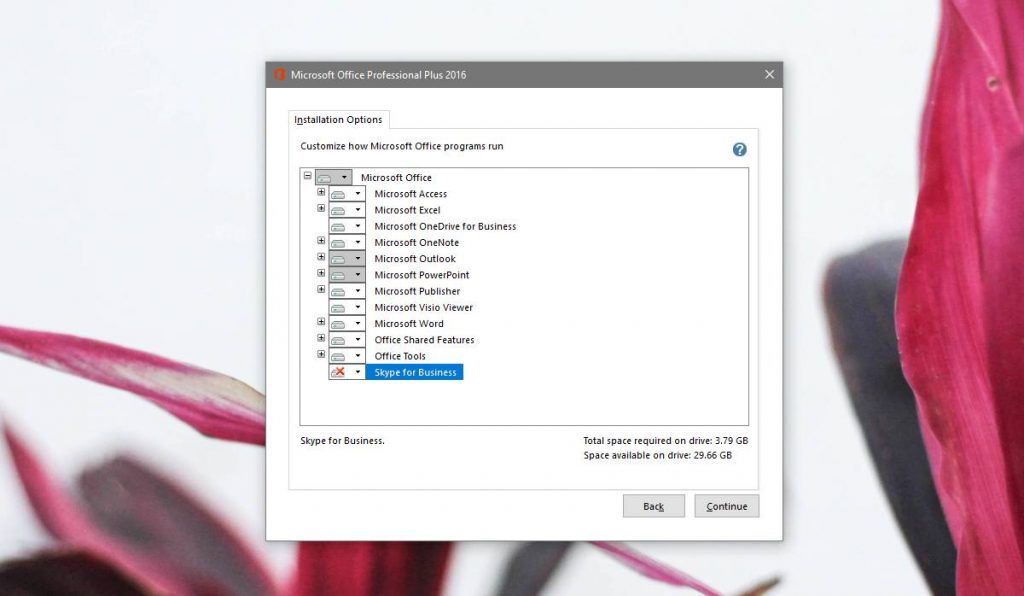1024x596 pixels.
Task: Click the blue help question mark icon
Action: [739, 149]
